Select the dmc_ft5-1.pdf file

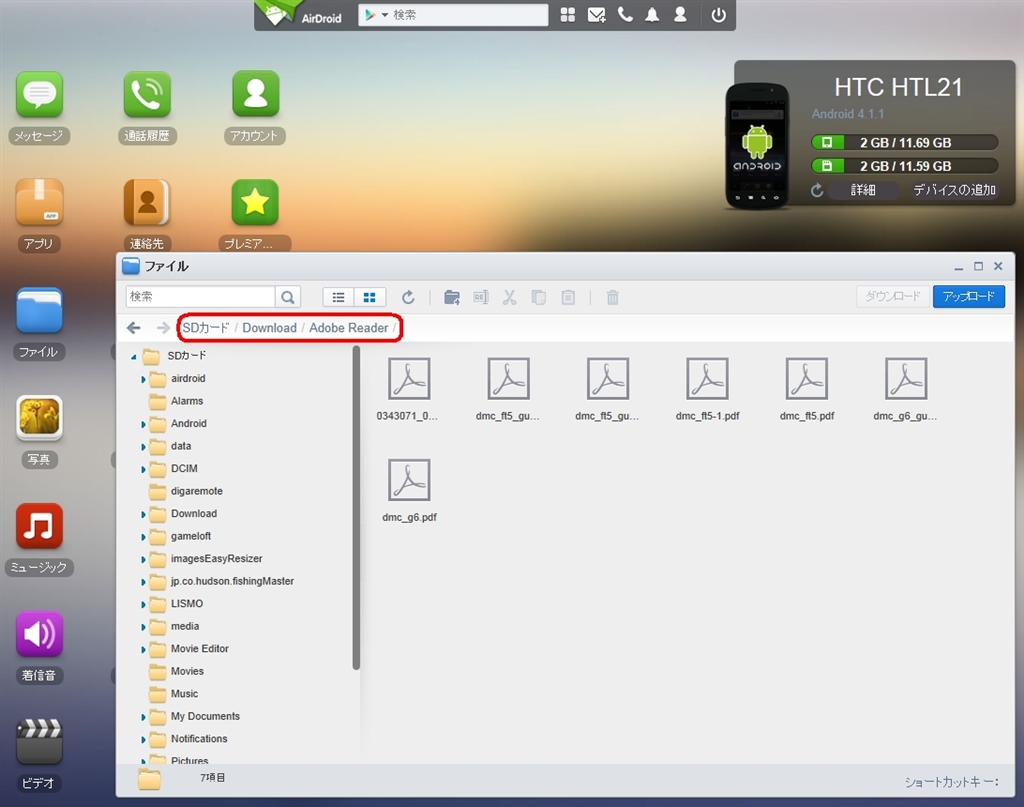pos(707,390)
